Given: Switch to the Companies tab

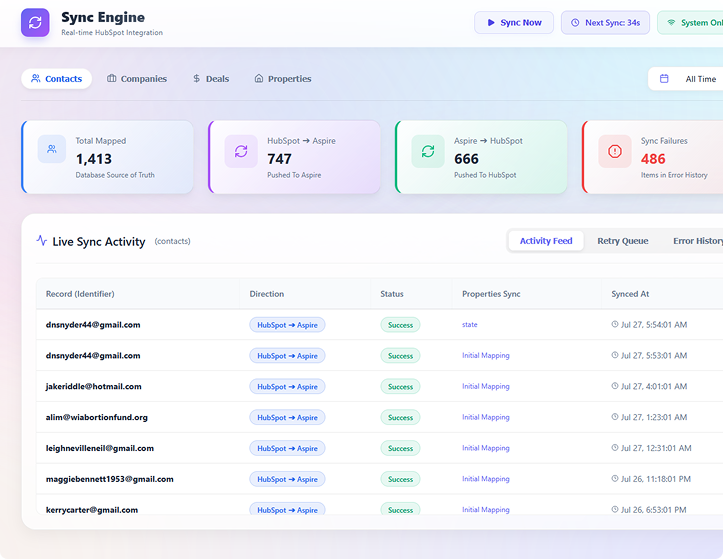Looking at the screenshot, I should (137, 79).
